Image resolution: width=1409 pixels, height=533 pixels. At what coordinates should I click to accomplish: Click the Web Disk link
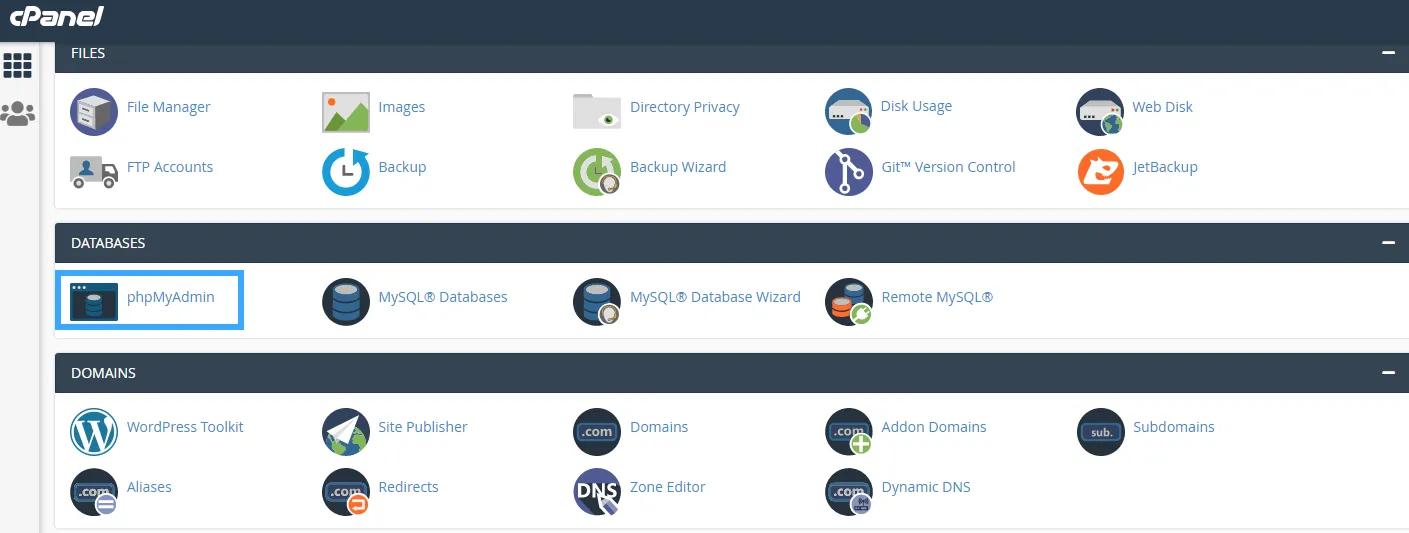(1162, 107)
